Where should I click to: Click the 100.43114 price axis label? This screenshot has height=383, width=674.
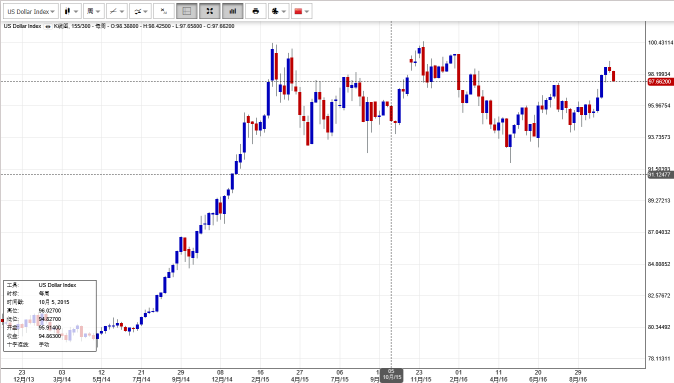click(x=660, y=43)
